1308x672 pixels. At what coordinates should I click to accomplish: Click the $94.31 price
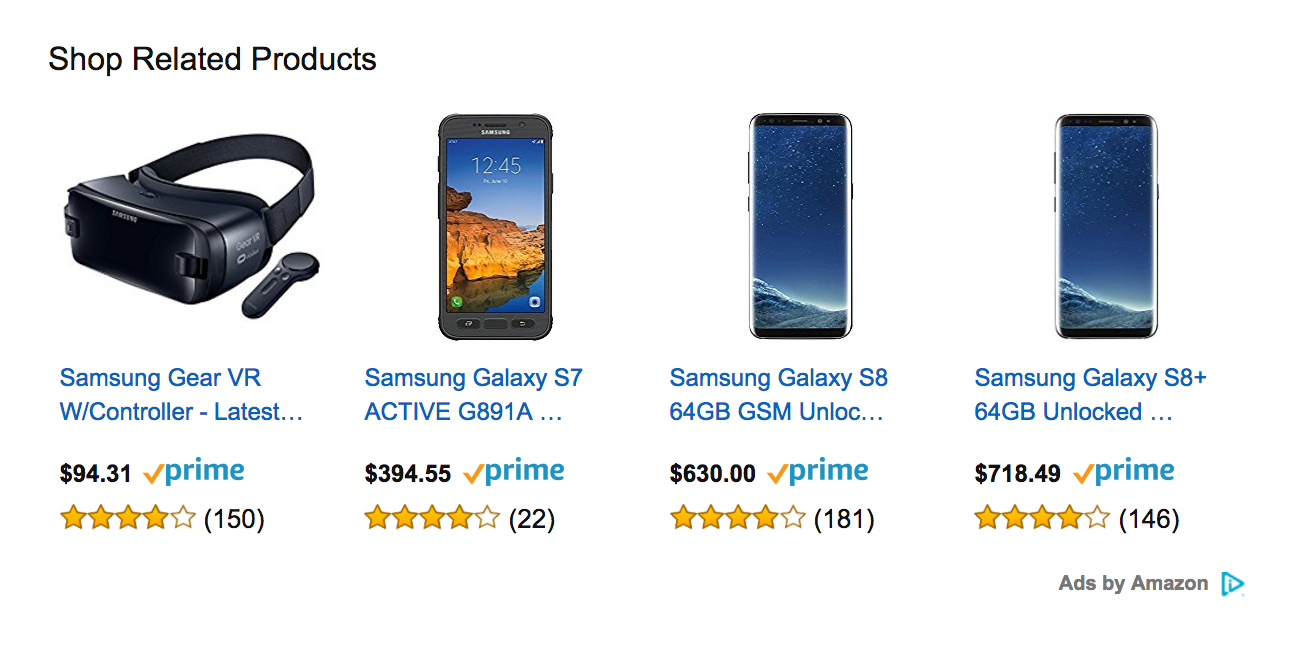96,474
